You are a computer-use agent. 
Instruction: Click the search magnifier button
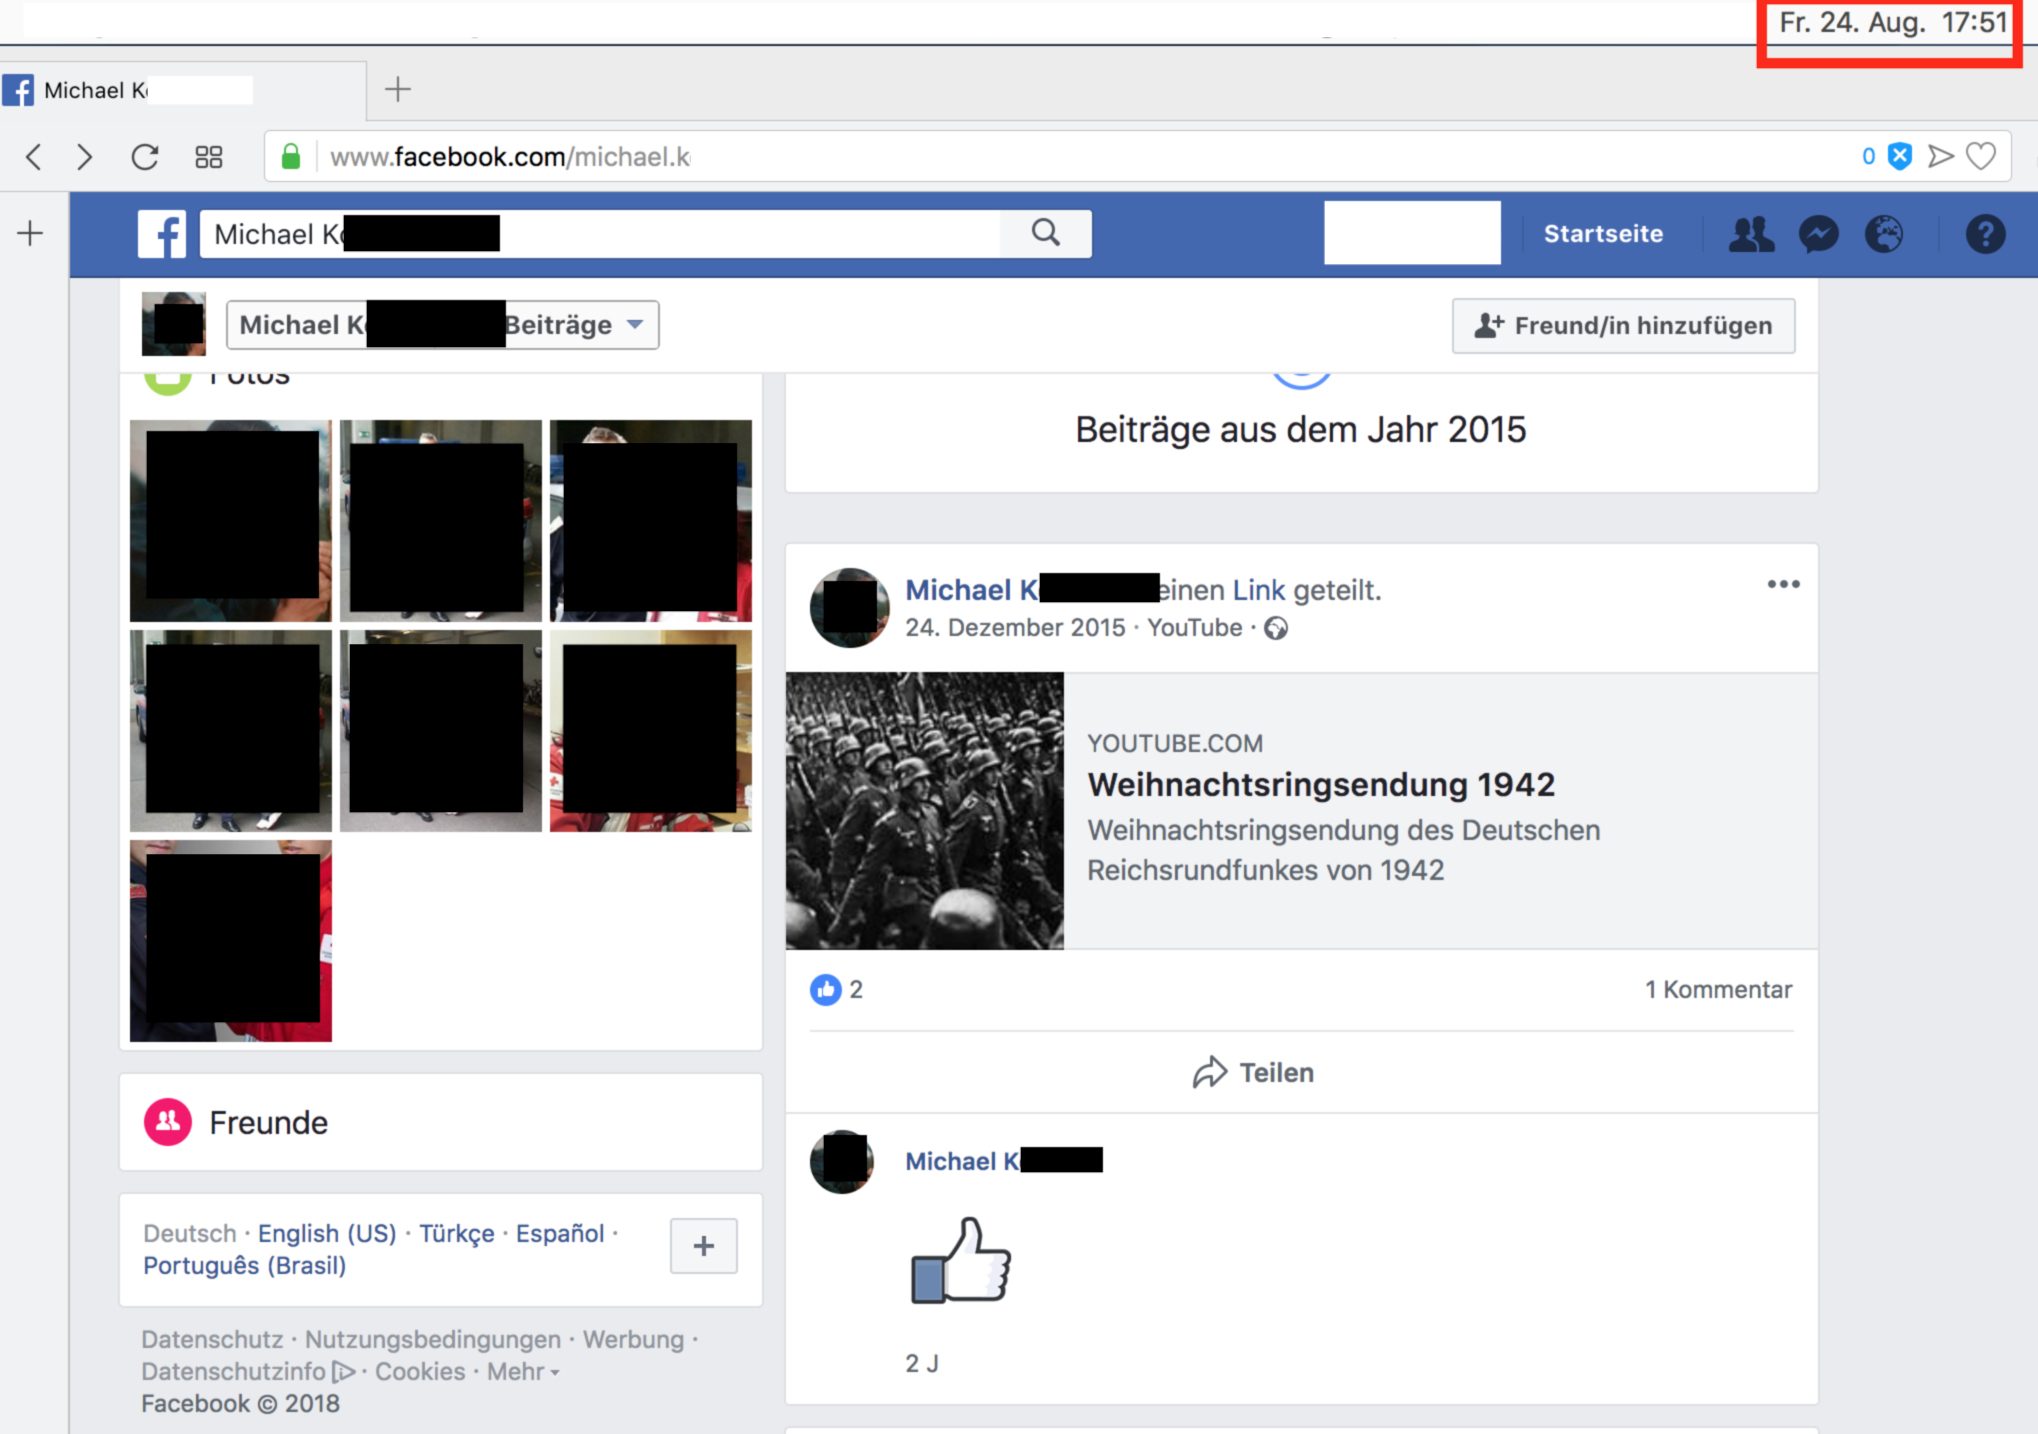[1046, 233]
